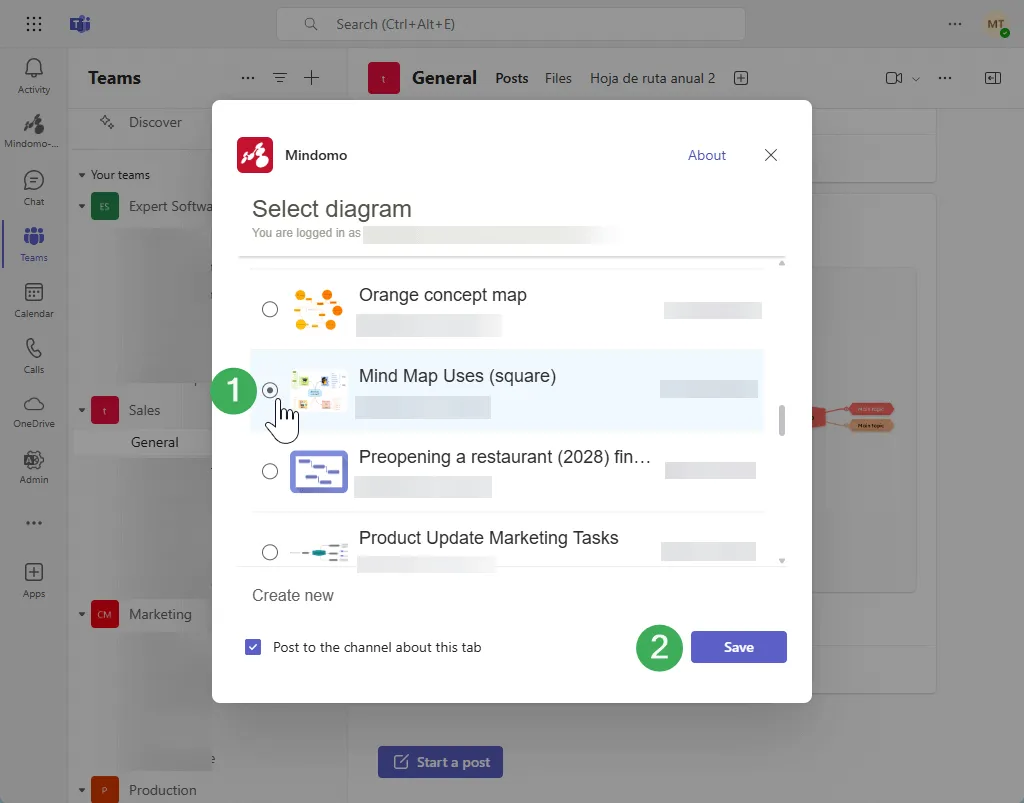
Task: Click the Discover label in Teams panel
Action: click(x=155, y=122)
